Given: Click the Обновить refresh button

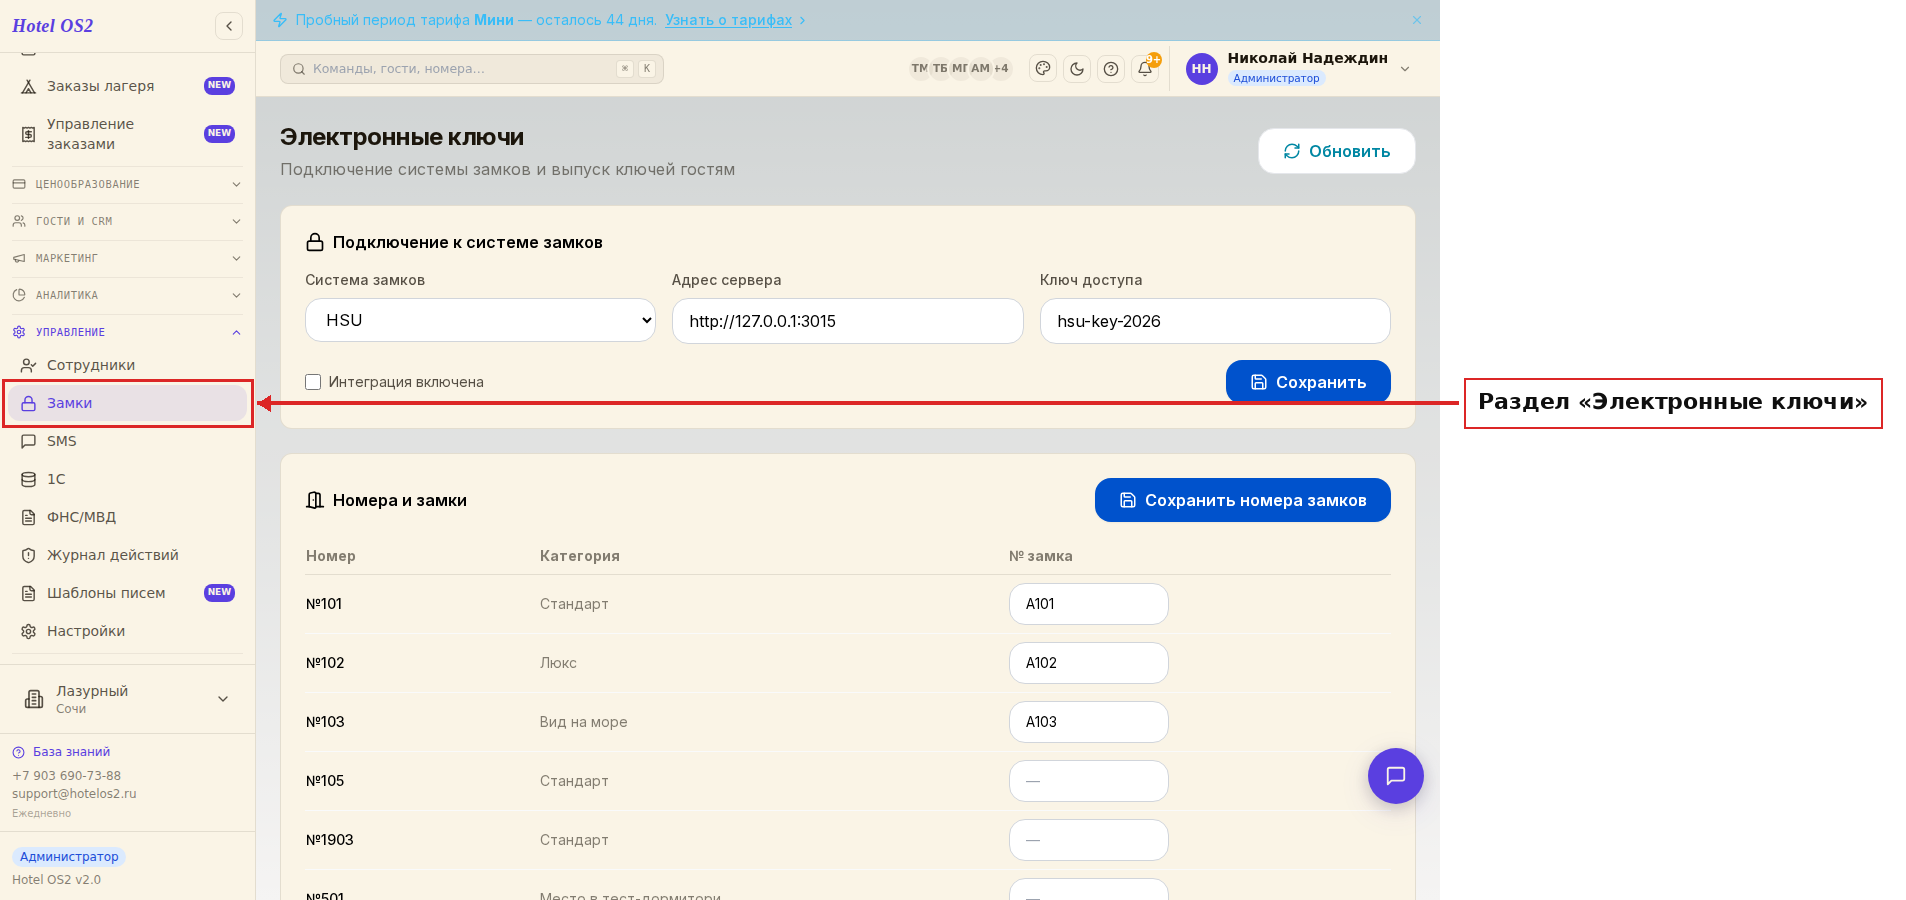Looking at the screenshot, I should [1337, 151].
